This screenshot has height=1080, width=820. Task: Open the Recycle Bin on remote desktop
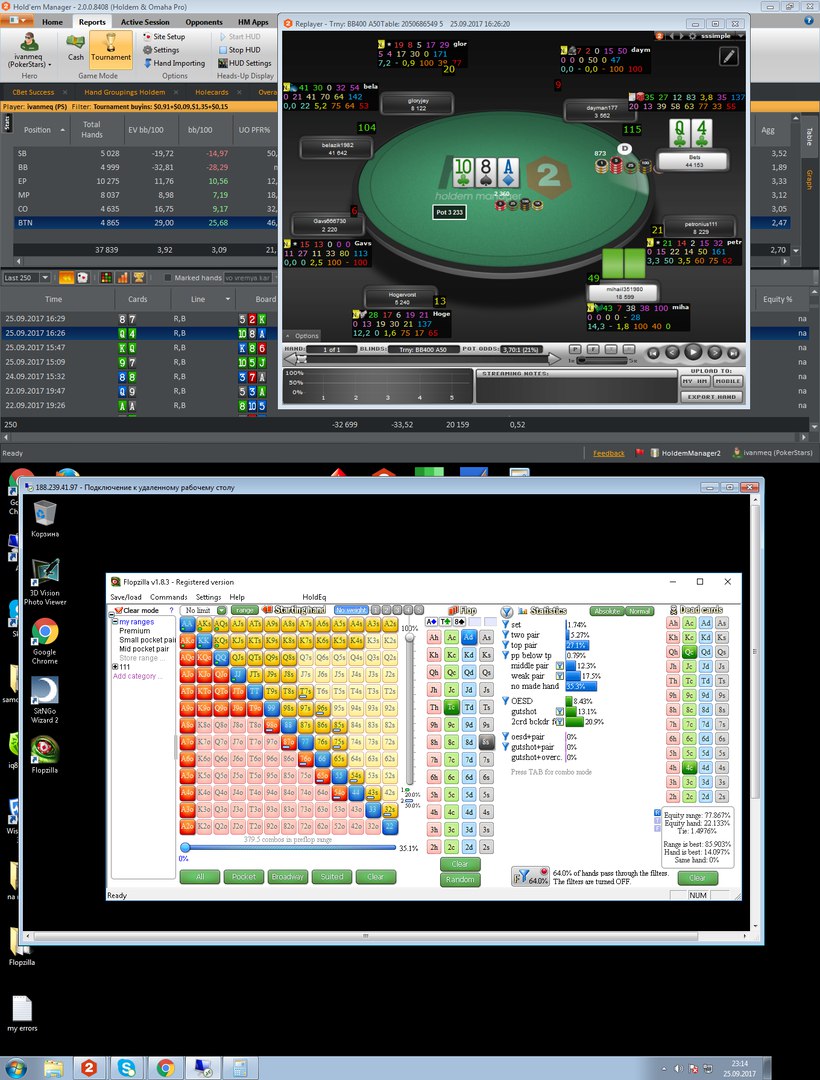point(45,519)
